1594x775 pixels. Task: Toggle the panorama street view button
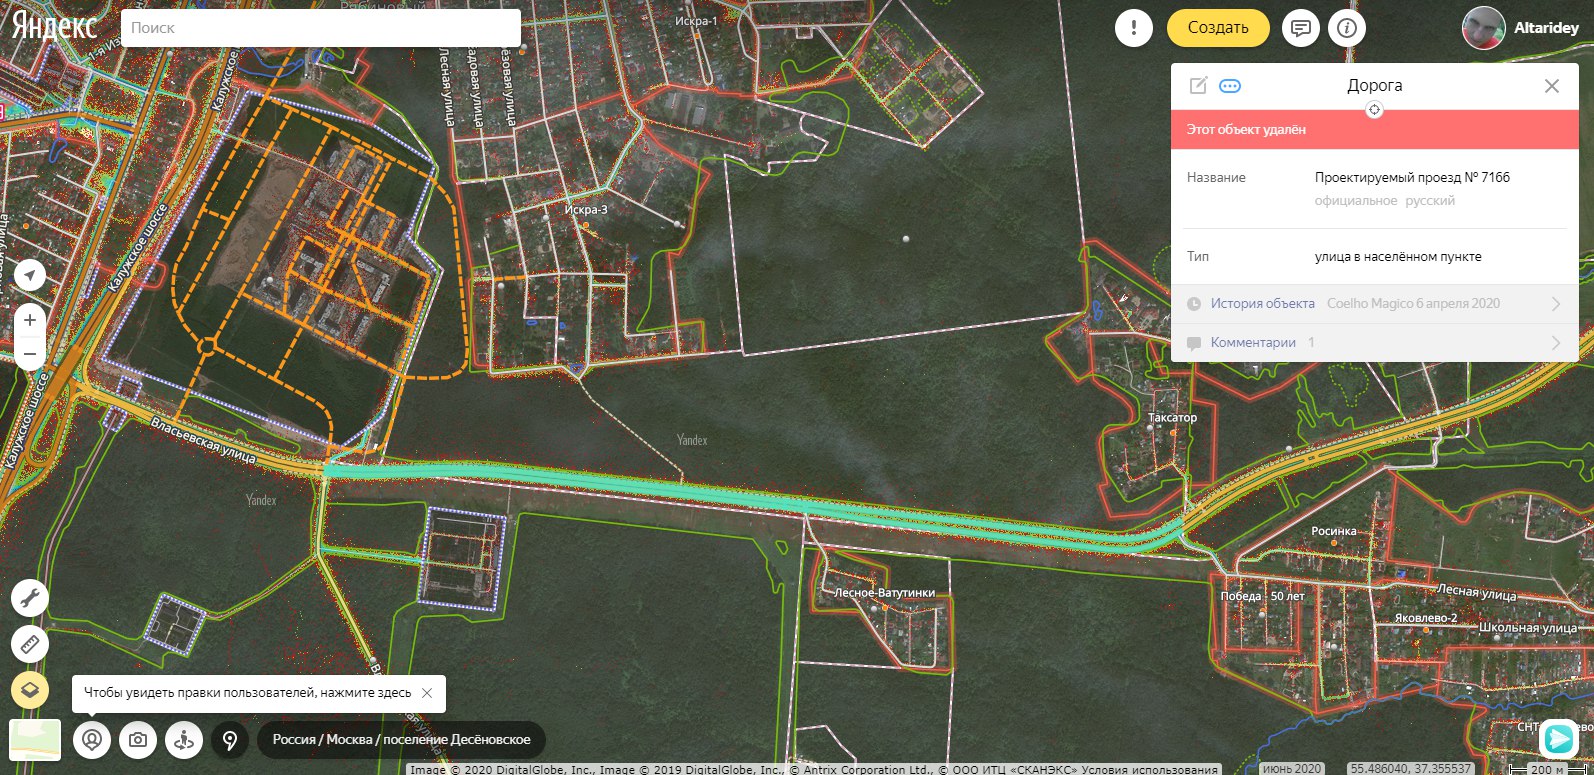tap(184, 740)
